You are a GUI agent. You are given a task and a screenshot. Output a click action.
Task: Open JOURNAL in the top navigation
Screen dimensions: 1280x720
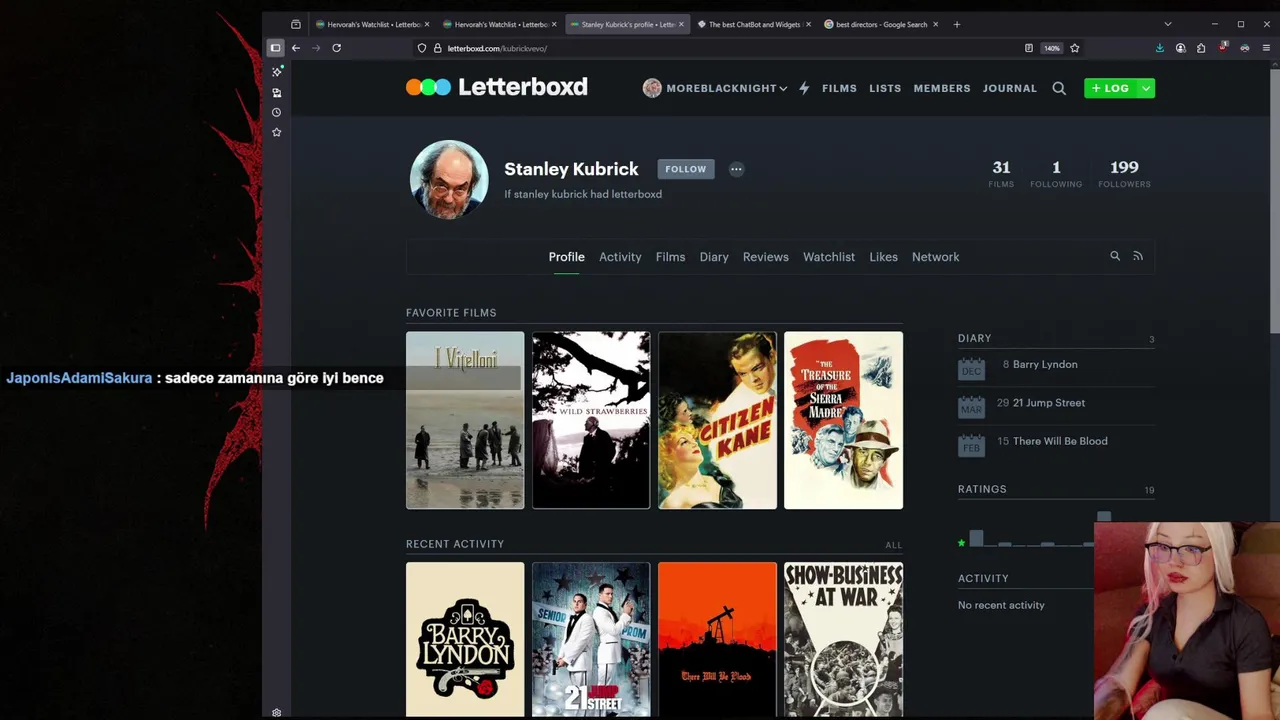(1009, 88)
